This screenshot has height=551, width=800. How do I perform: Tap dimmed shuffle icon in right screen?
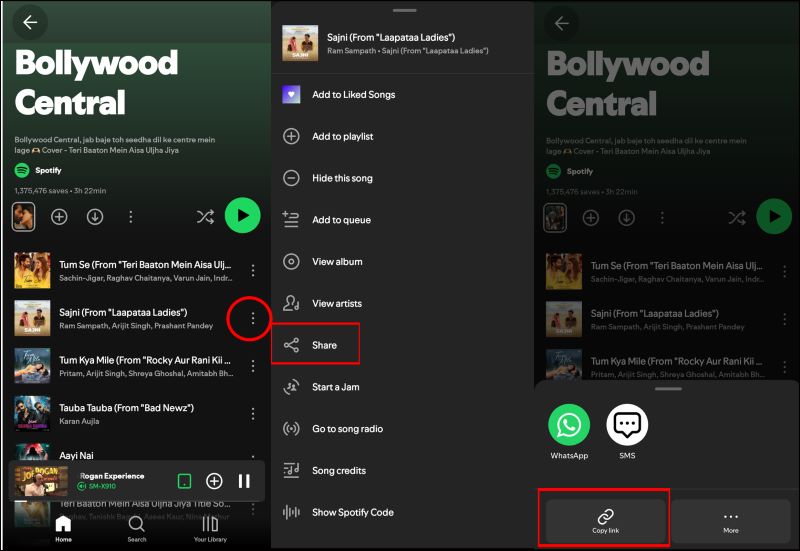[x=737, y=218]
